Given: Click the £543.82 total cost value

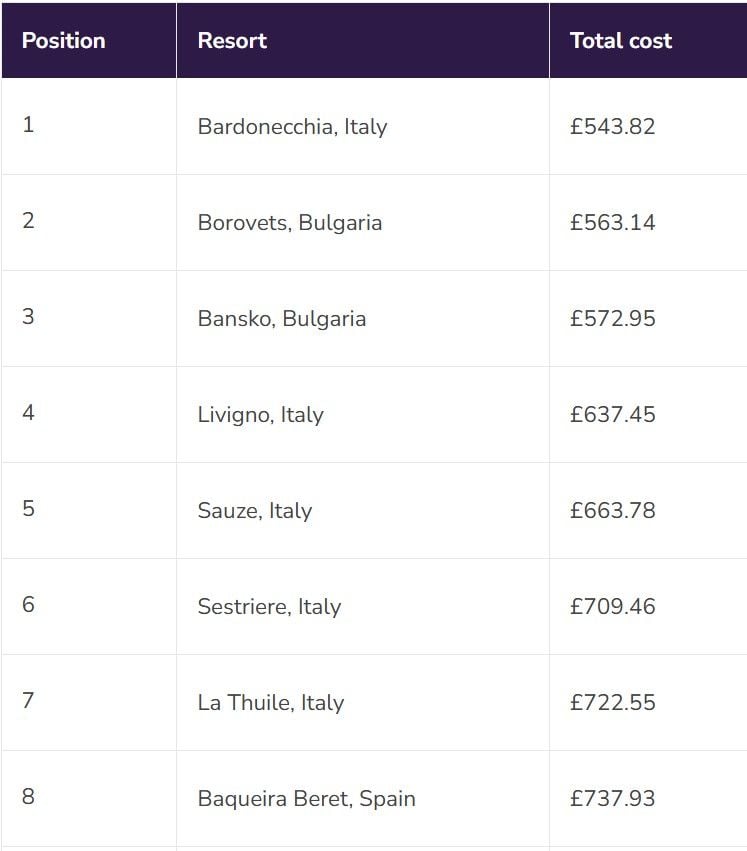Looking at the screenshot, I should pyautogui.click(x=613, y=126).
